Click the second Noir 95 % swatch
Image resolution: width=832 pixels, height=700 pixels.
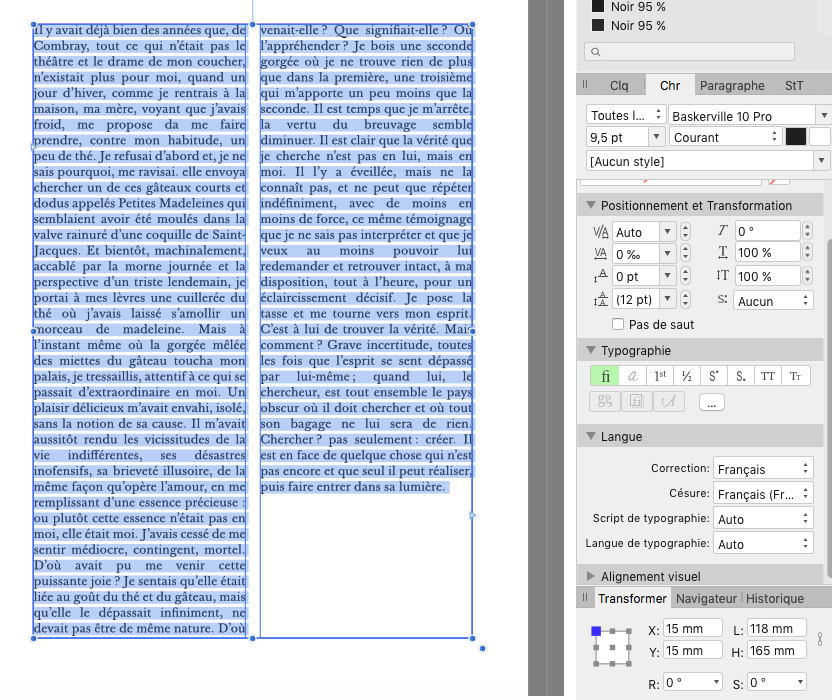click(598, 25)
